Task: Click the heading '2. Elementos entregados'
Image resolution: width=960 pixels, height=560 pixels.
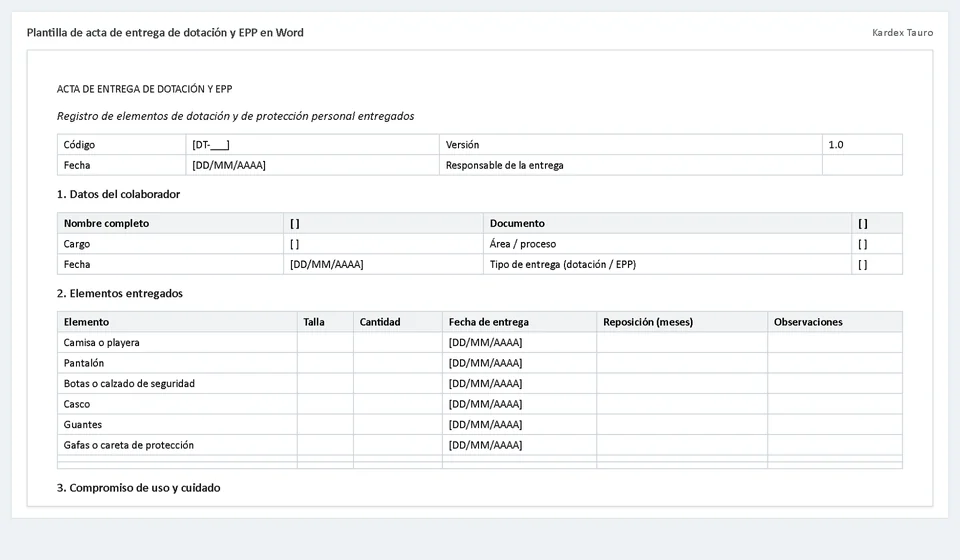Action: [119, 293]
